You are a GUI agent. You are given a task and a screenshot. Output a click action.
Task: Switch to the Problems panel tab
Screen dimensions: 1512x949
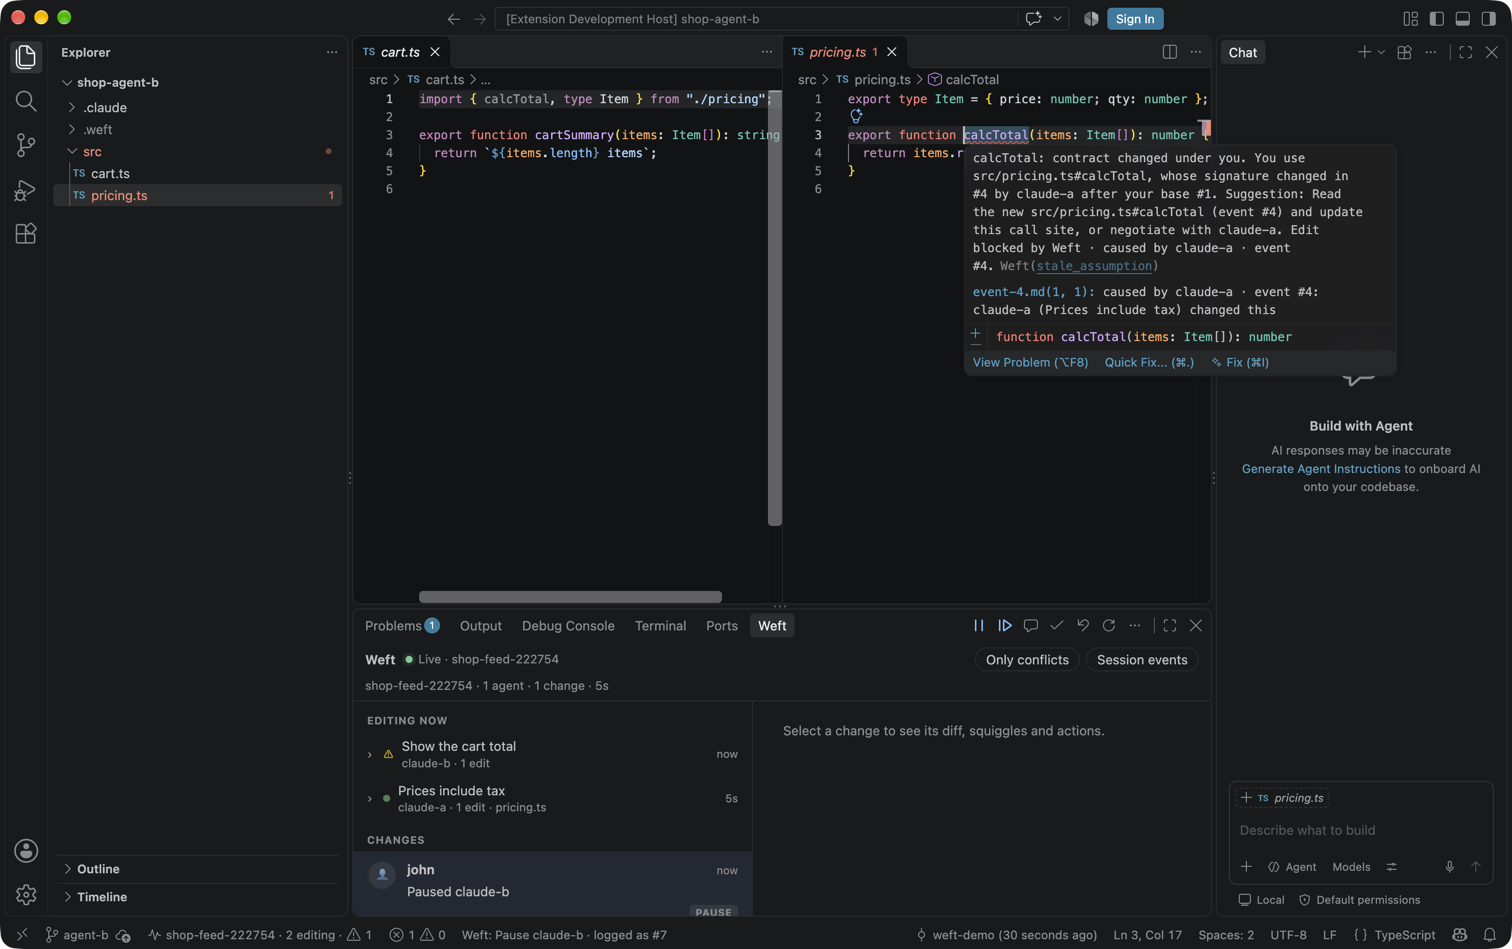point(402,626)
